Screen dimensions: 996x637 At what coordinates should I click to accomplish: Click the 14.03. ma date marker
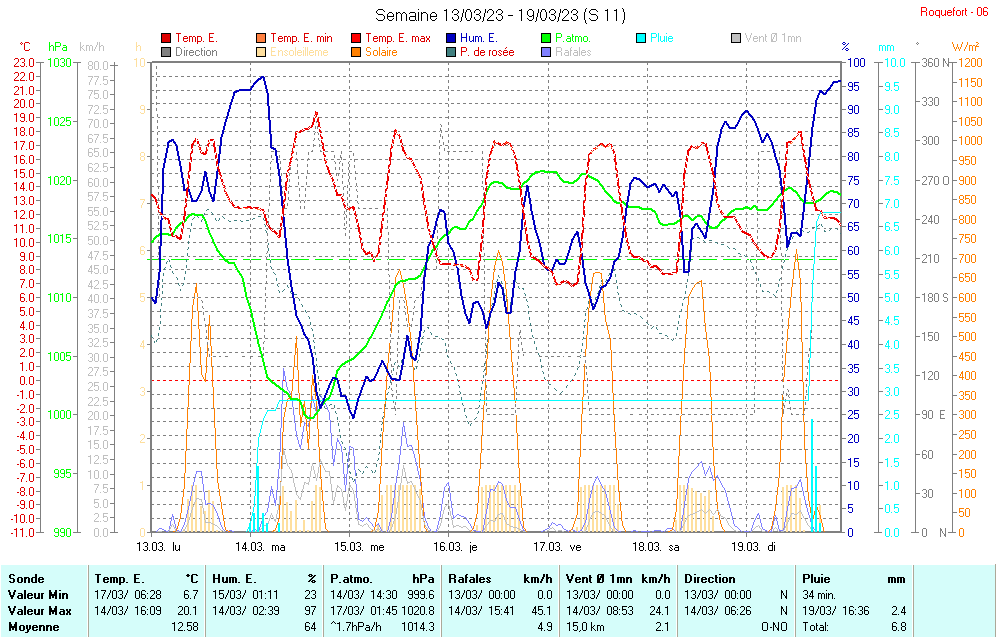(260, 547)
